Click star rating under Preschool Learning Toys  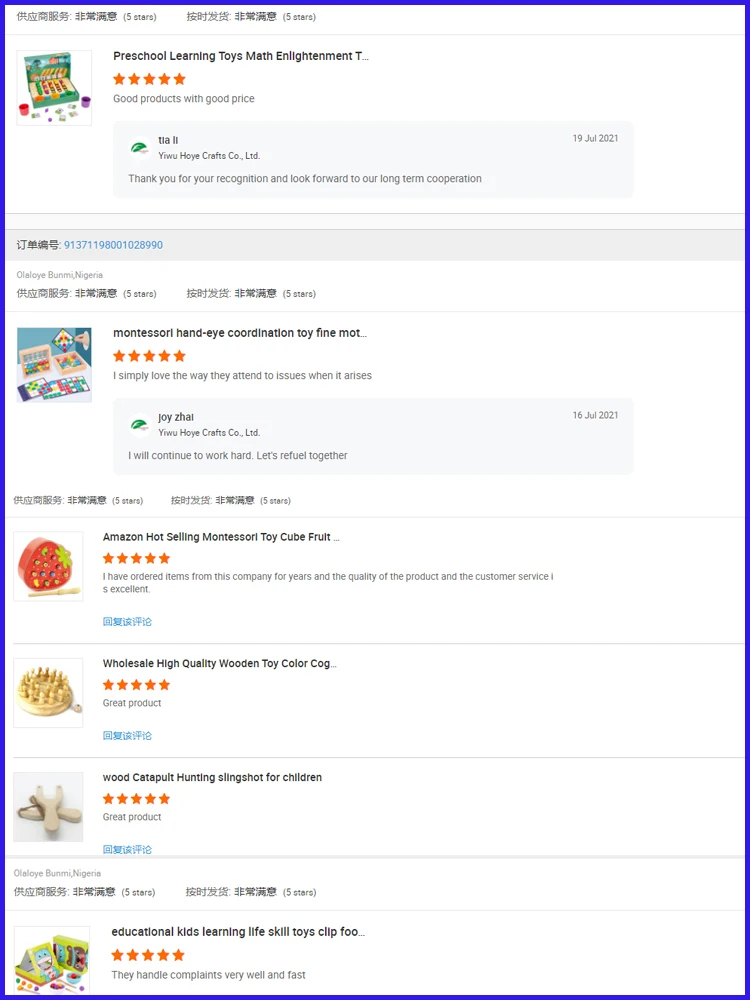click(x=149, y=79)
